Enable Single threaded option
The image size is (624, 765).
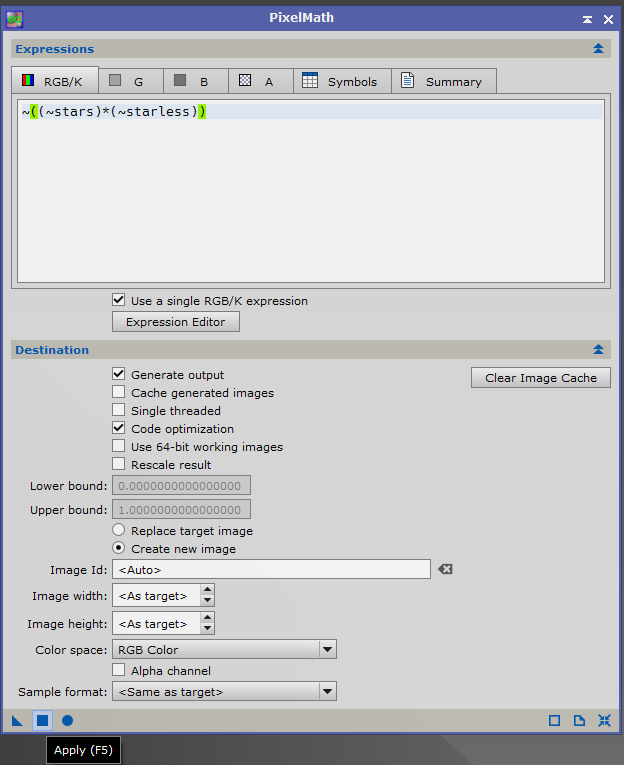coord(119,410)
